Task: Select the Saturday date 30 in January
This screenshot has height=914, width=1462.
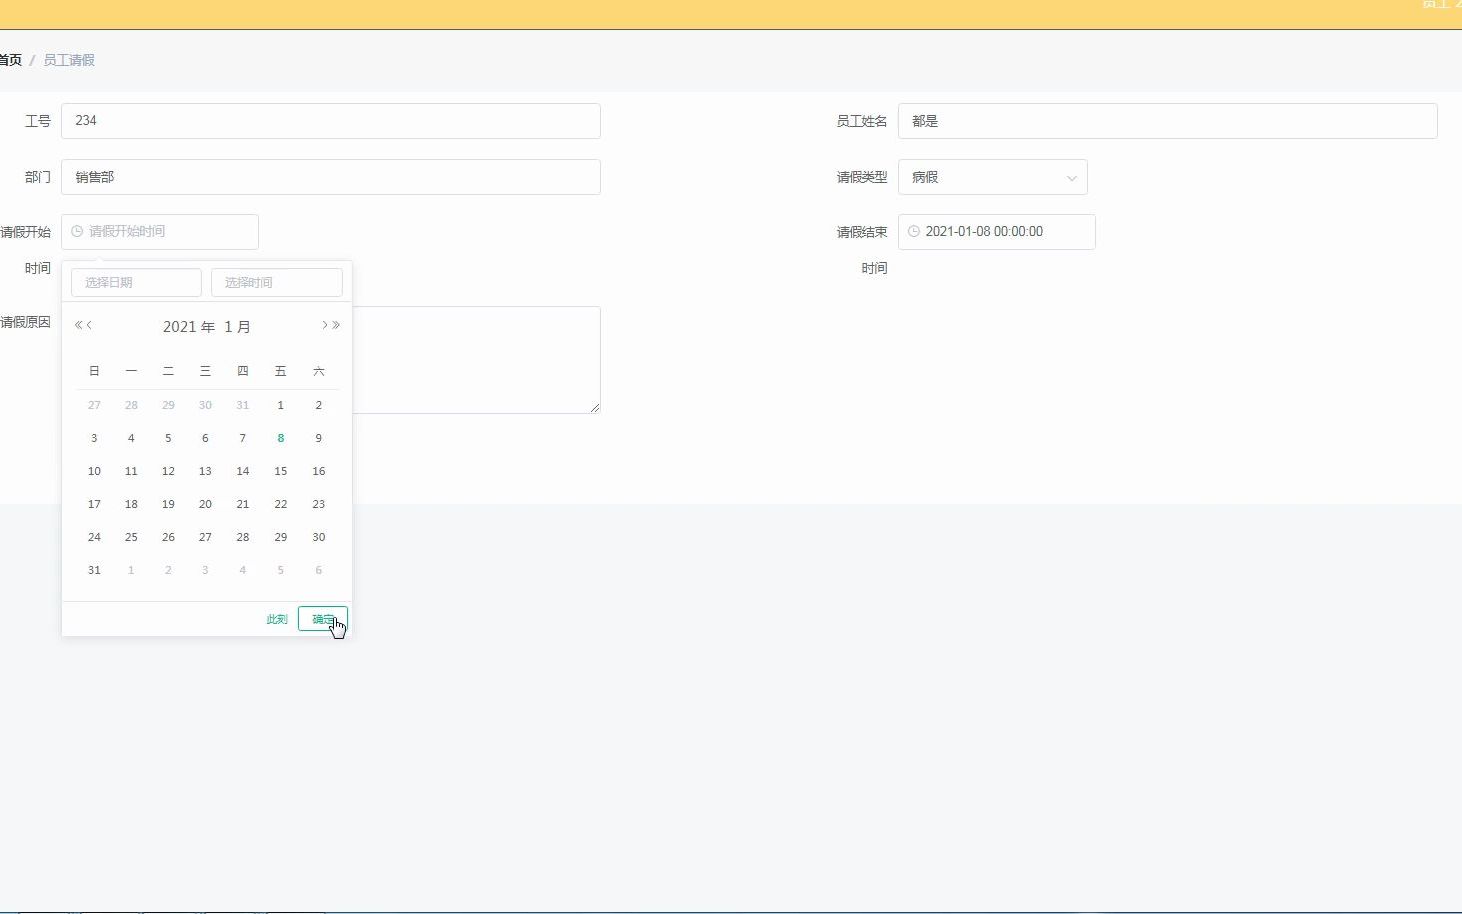Action: coord(319,537)
